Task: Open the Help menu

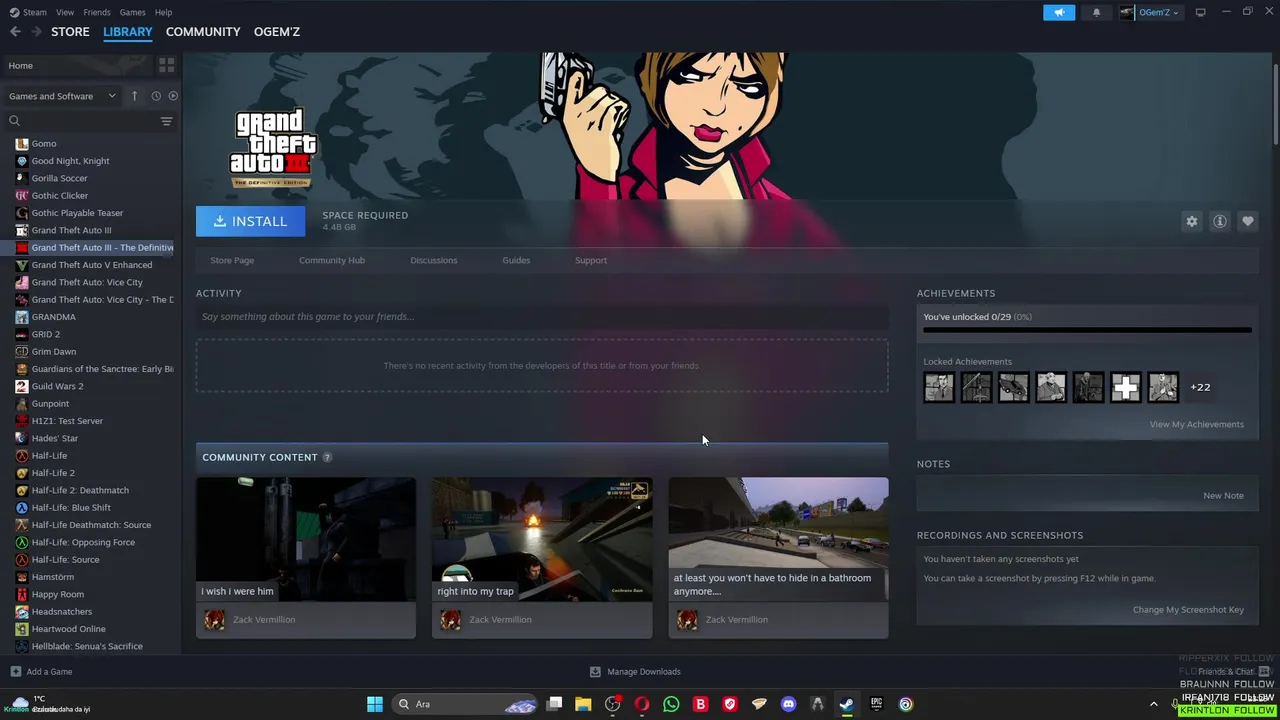Action: (163, 12)
